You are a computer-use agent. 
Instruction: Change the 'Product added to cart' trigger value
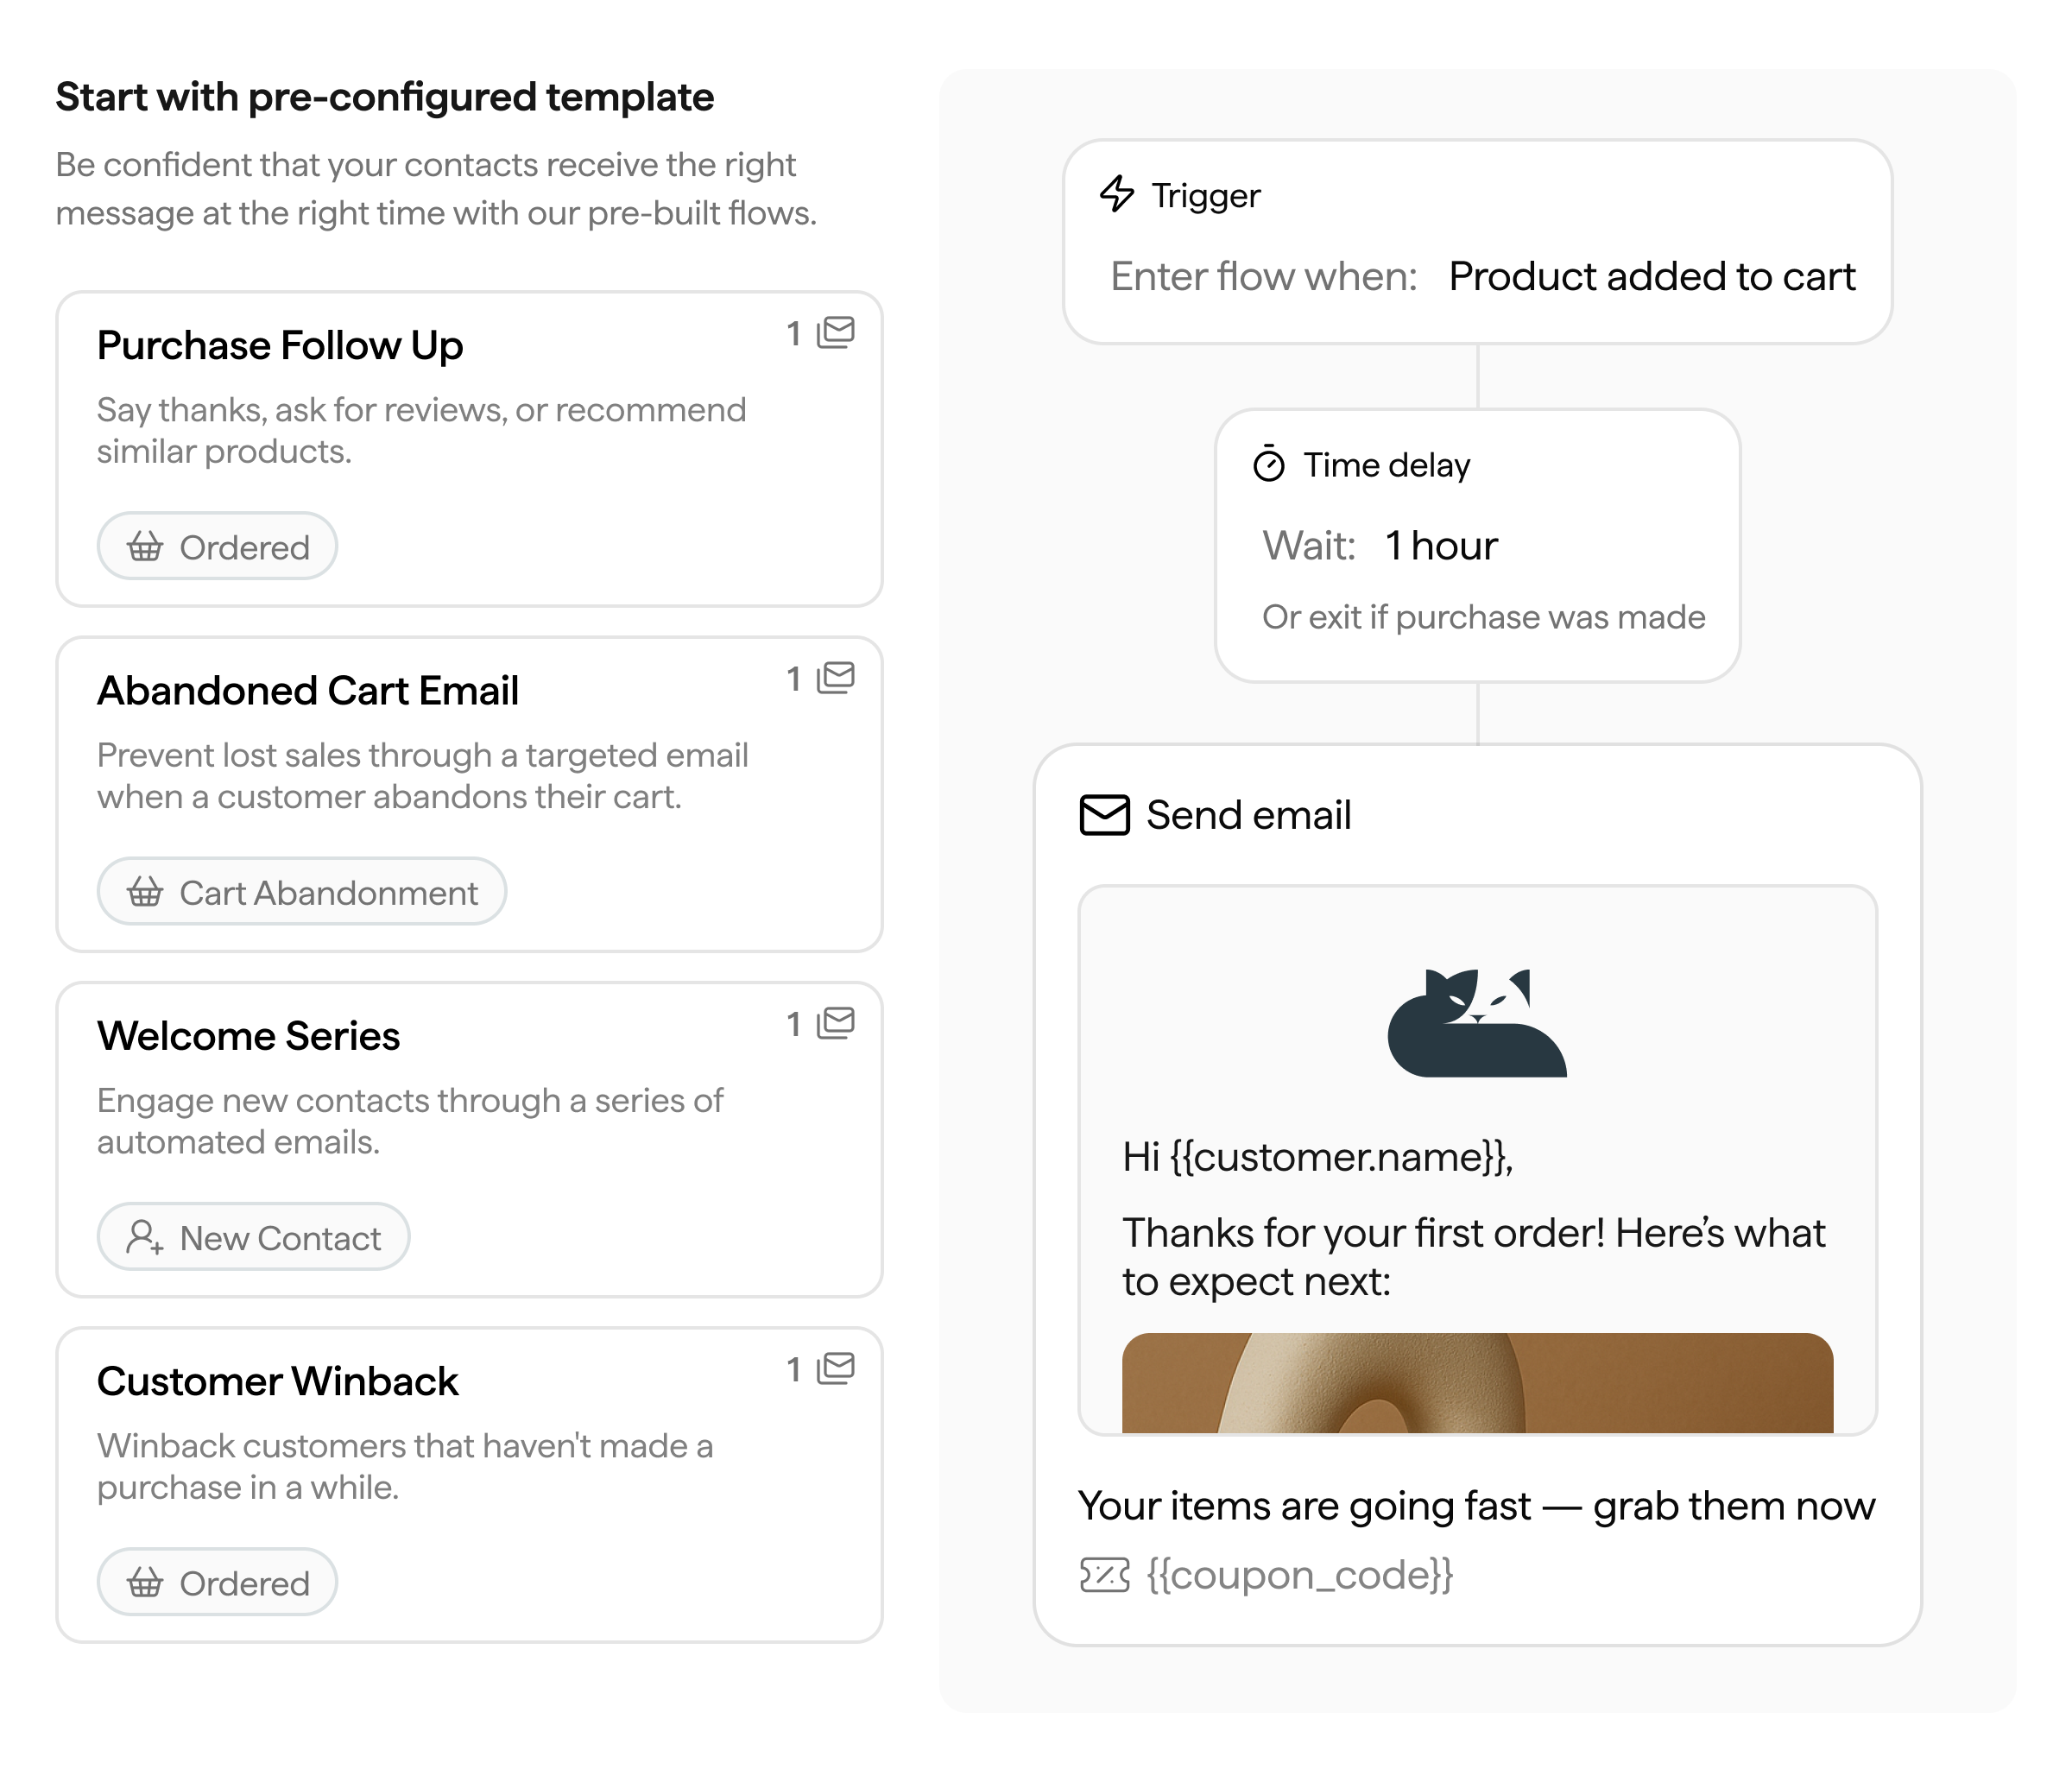click(1652, 276)
